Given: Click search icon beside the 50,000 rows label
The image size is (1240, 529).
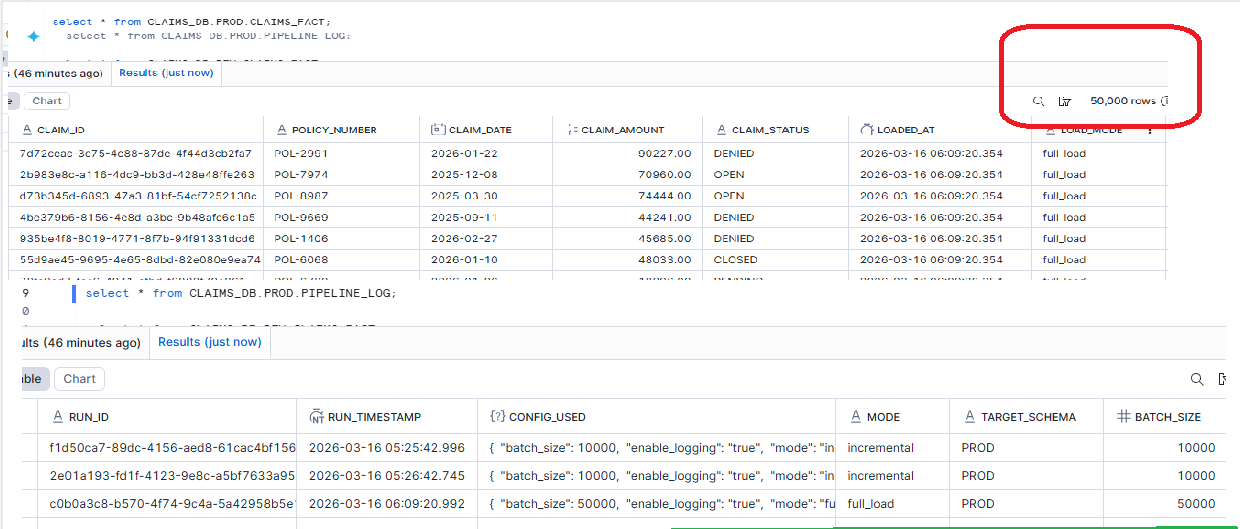Looking at the screenshot, I should pyautogui.click(x=1038, y=101).
